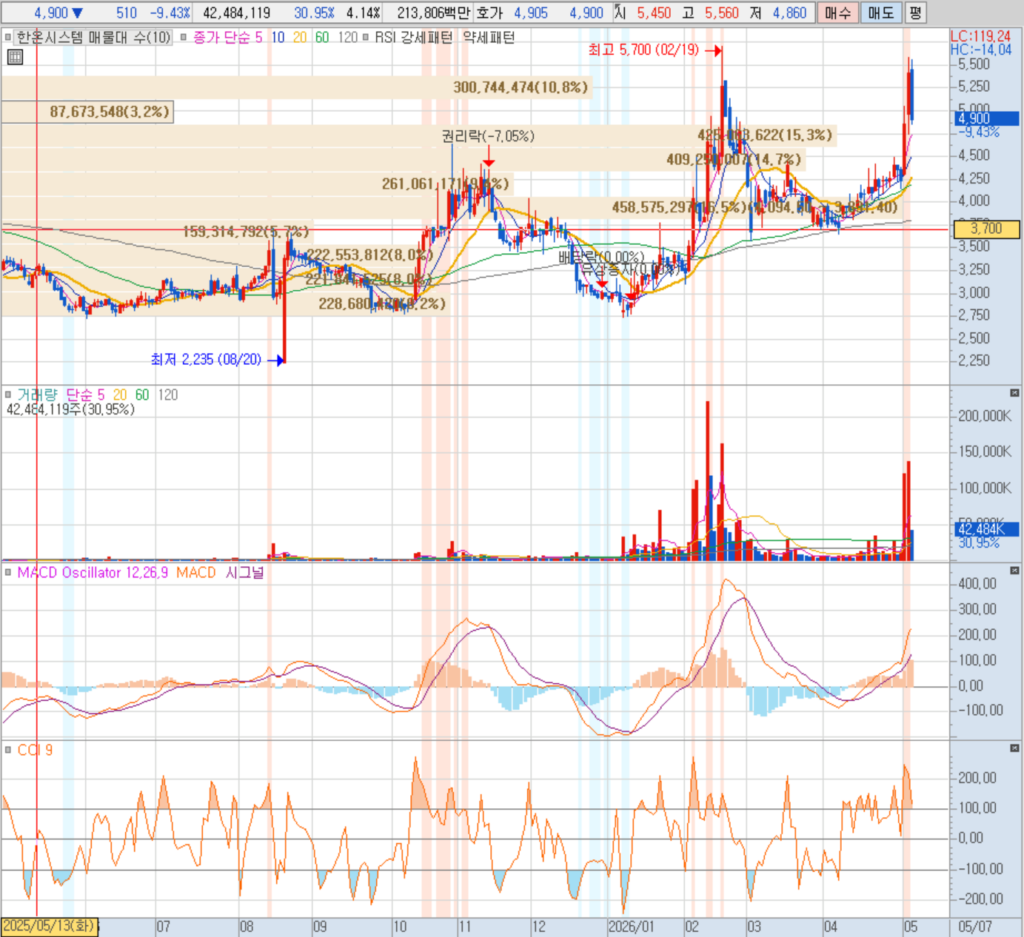Image resolution: width=1024 pixels, height=937 pixels.
Task: Click the 200,000K volume axis label
Action: coord(985,416)
